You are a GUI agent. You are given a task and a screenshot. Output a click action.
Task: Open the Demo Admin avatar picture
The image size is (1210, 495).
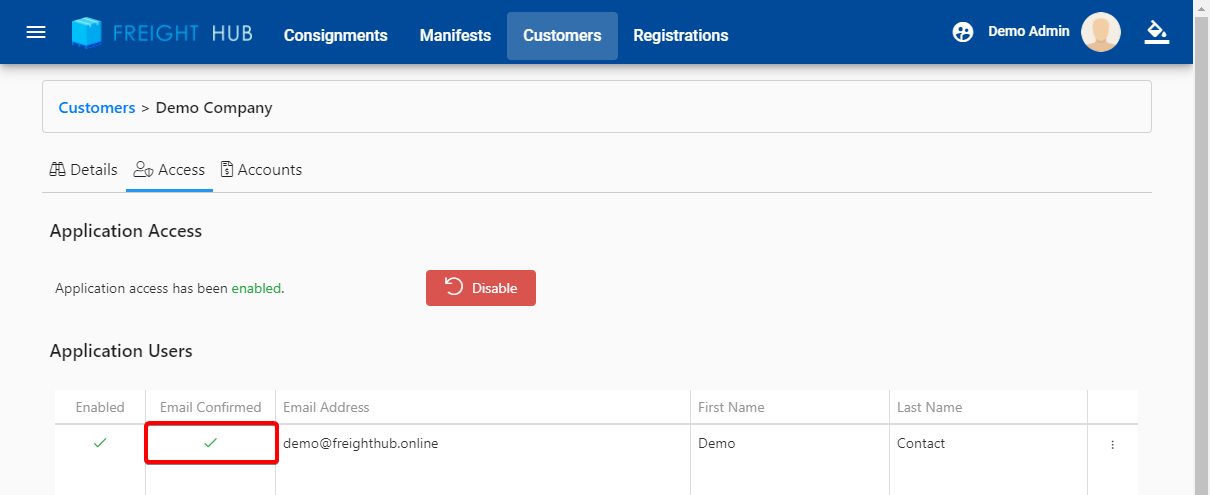point(1101,32)
